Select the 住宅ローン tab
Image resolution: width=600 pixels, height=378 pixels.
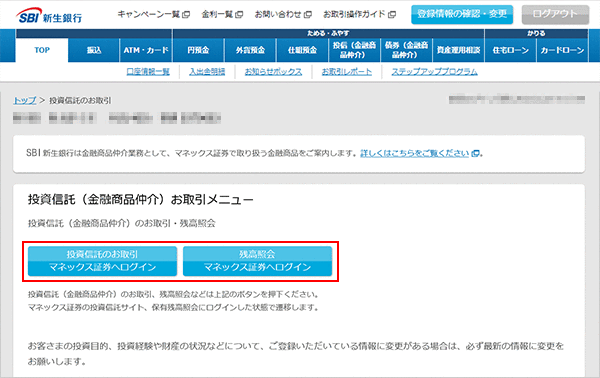(510, 50)
